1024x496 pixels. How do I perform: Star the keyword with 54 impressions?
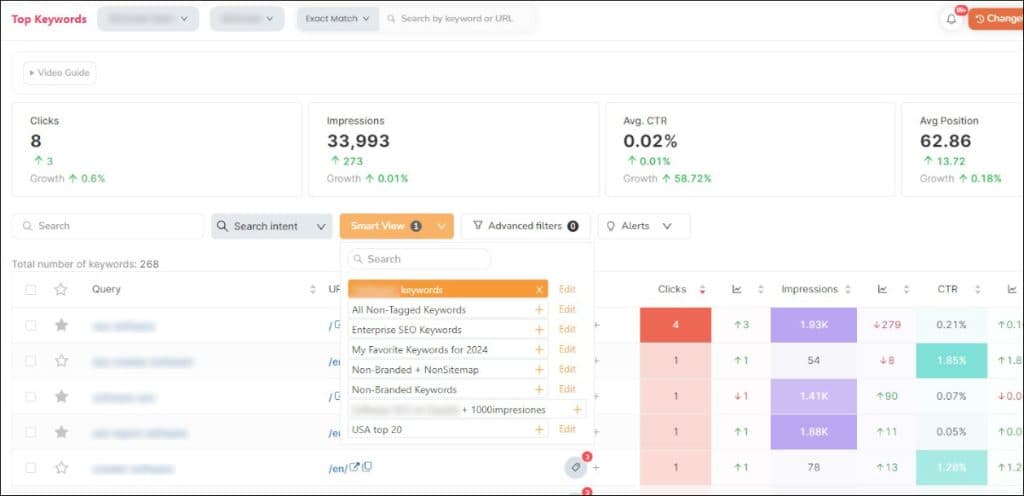(x=61, y=360)
